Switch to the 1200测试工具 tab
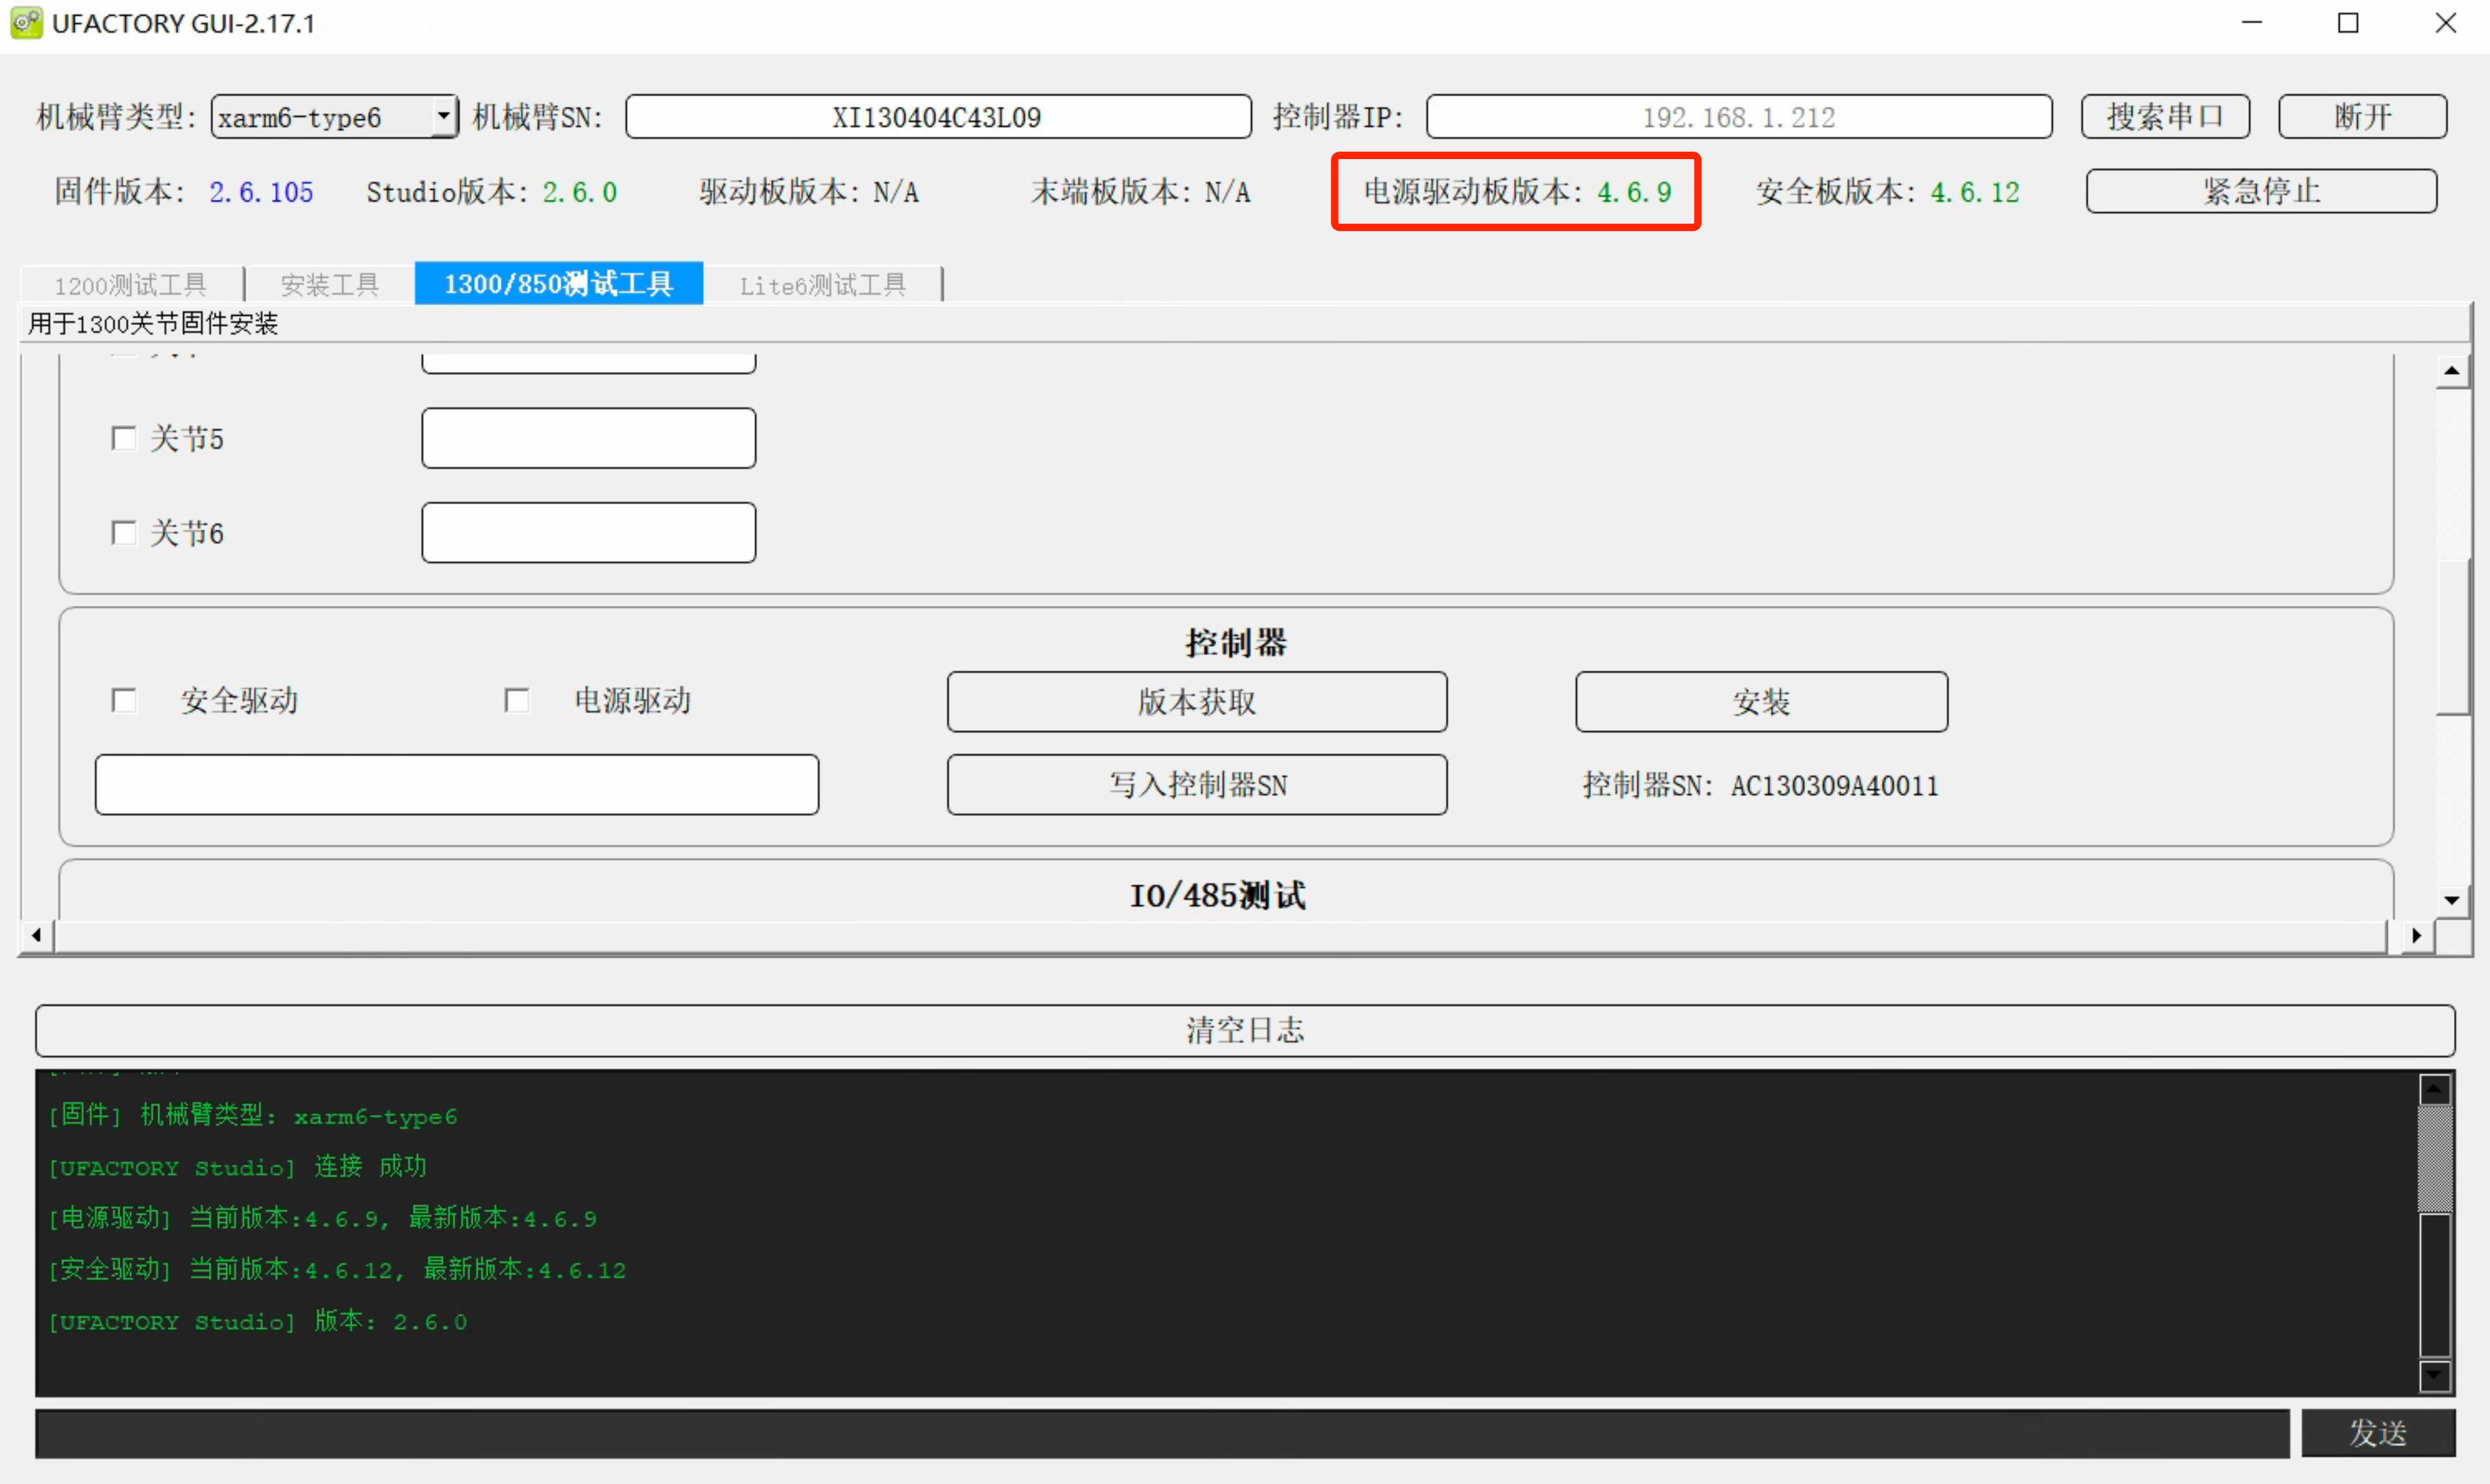The image size is (2490, 1484). point(131,285)
